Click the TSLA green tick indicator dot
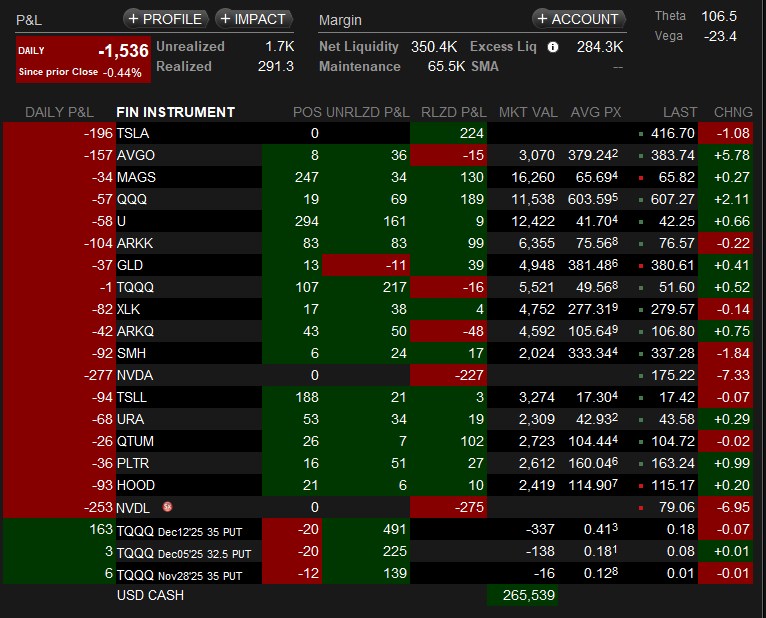 [641, 134]
